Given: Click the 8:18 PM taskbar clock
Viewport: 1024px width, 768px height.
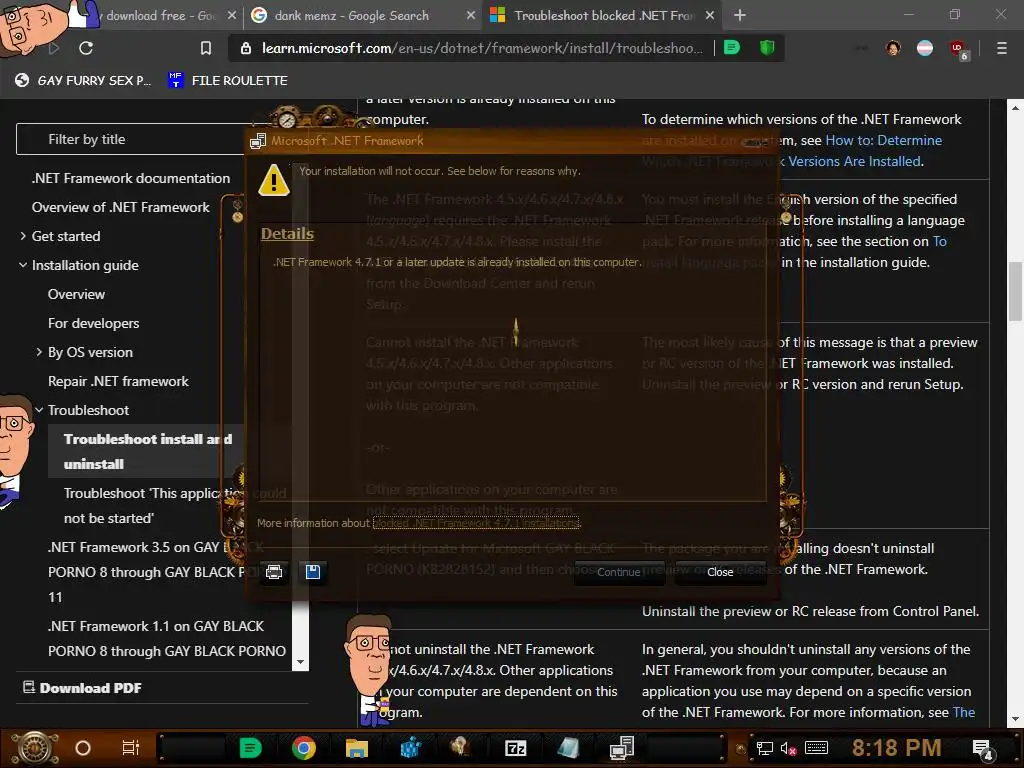Looking at the screenshot, I should pos(897,748).
